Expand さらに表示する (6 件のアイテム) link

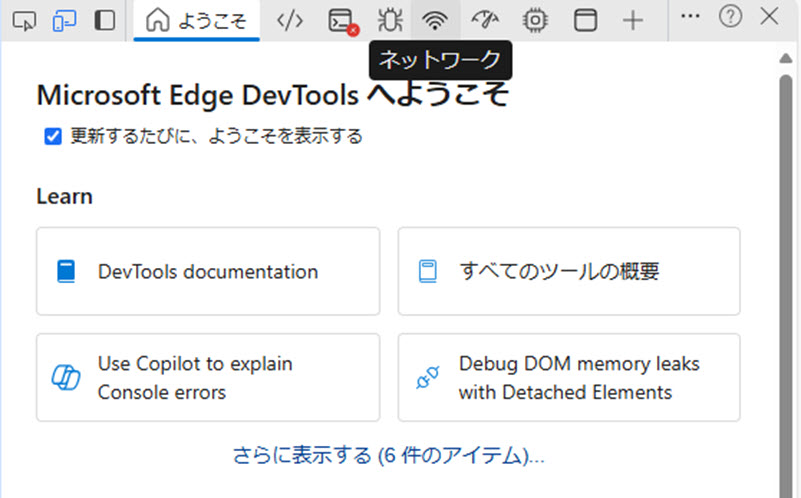pos(388,455)
